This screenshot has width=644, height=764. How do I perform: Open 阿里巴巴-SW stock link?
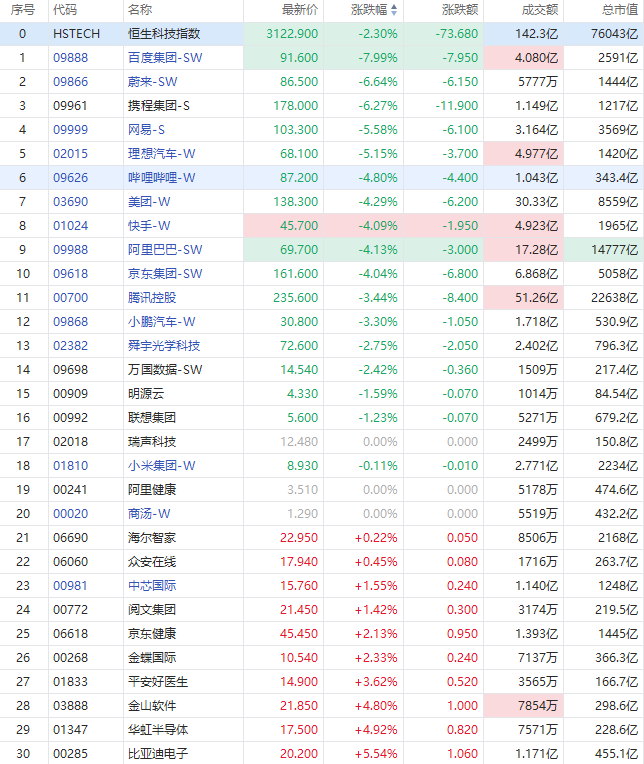point(165,249)
